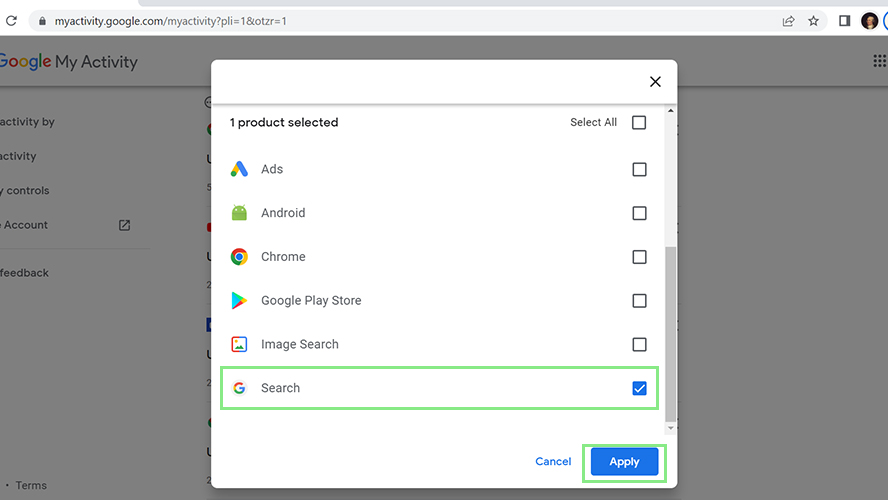Click the '1 product selected' text
888x500 pixels.
(284, 122)
